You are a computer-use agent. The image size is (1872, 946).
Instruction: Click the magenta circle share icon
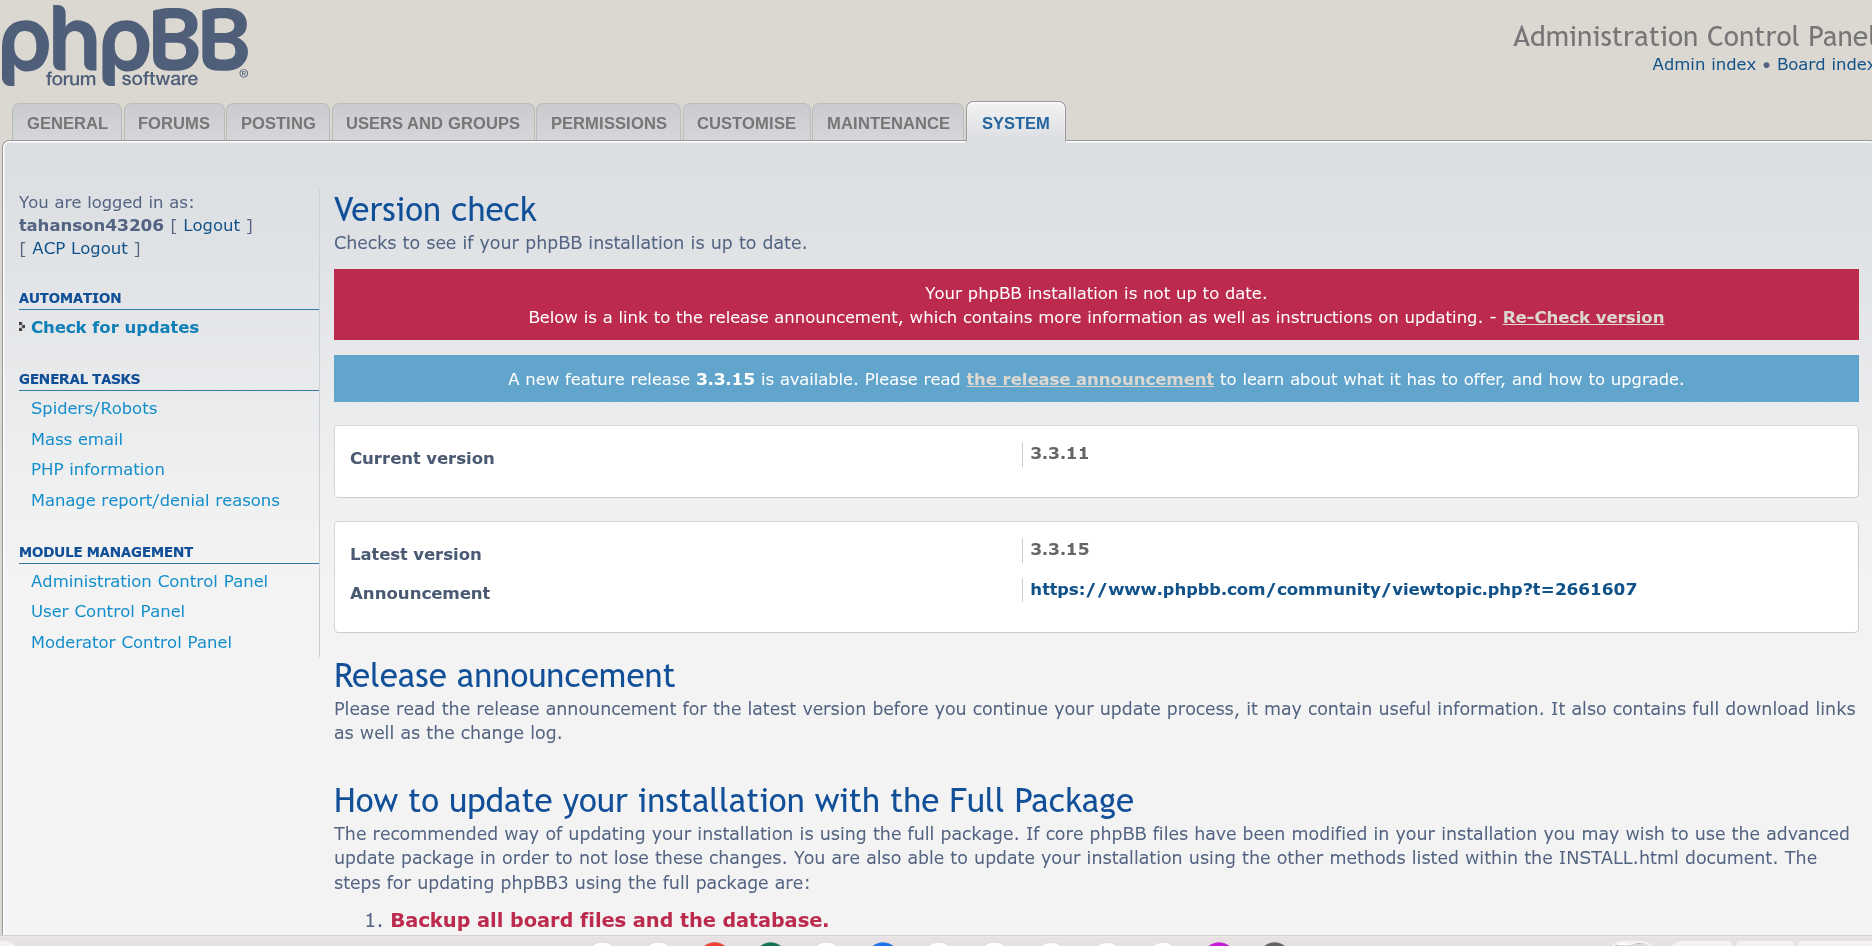click(1217, 944)
